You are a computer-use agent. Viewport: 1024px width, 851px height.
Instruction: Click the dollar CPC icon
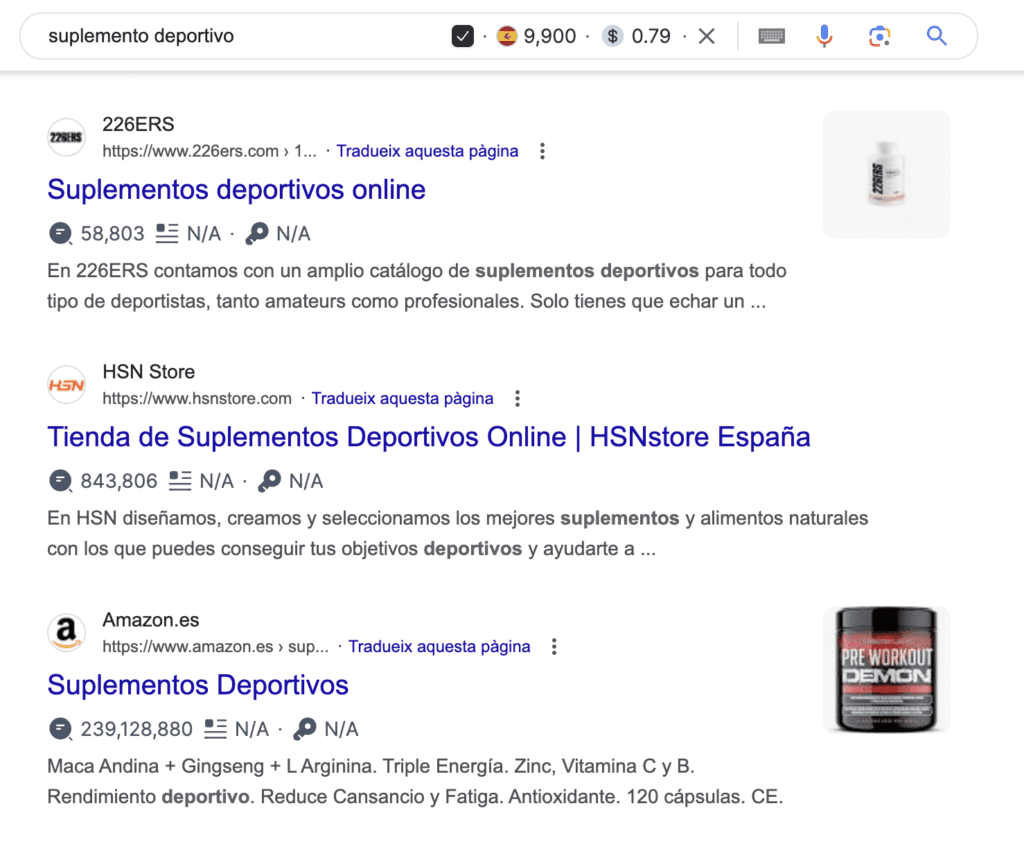coord(613,36)
